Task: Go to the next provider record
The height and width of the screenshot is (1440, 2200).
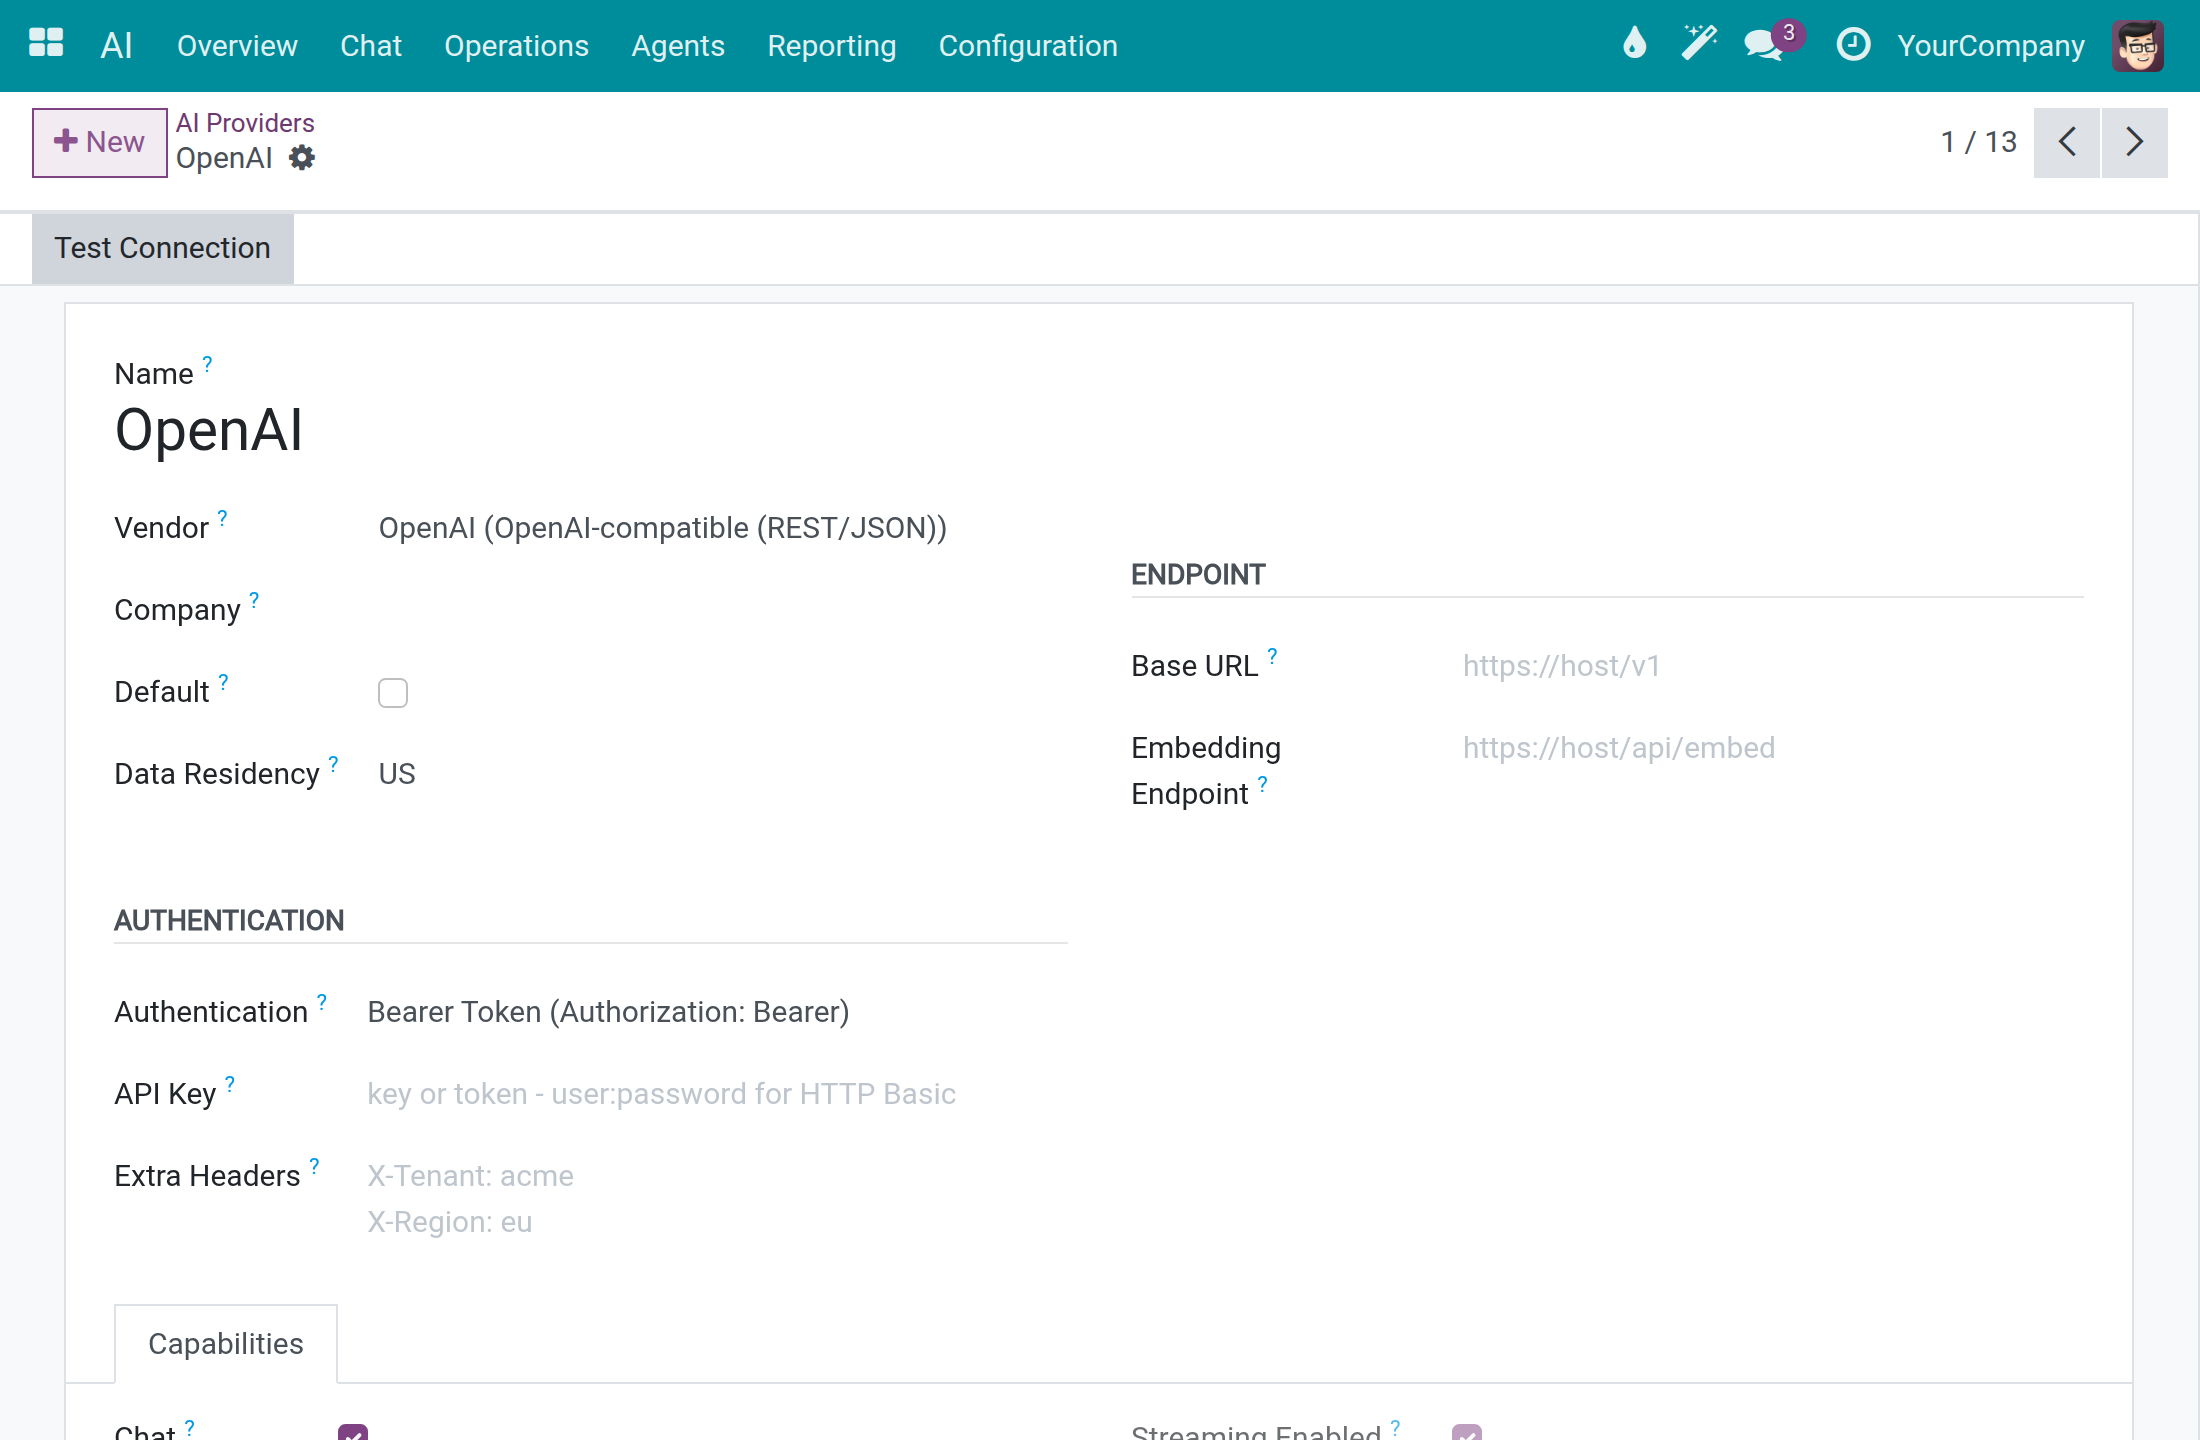Action: click(x=2135, y=142)
